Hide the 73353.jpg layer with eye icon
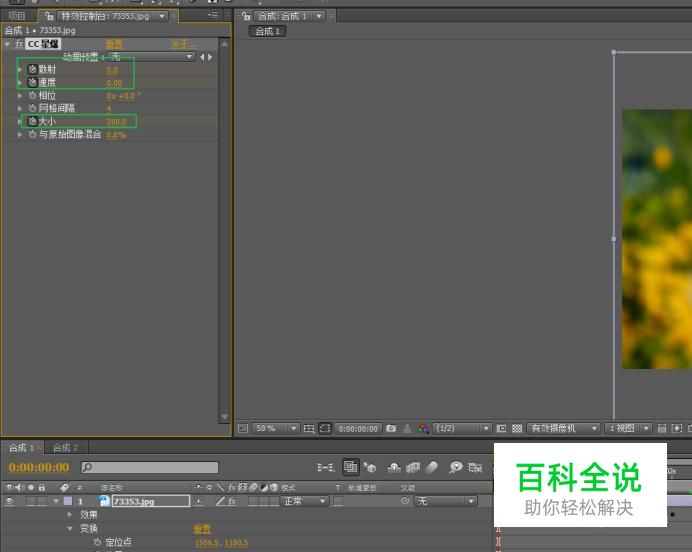692x552 pixels. 10,501
